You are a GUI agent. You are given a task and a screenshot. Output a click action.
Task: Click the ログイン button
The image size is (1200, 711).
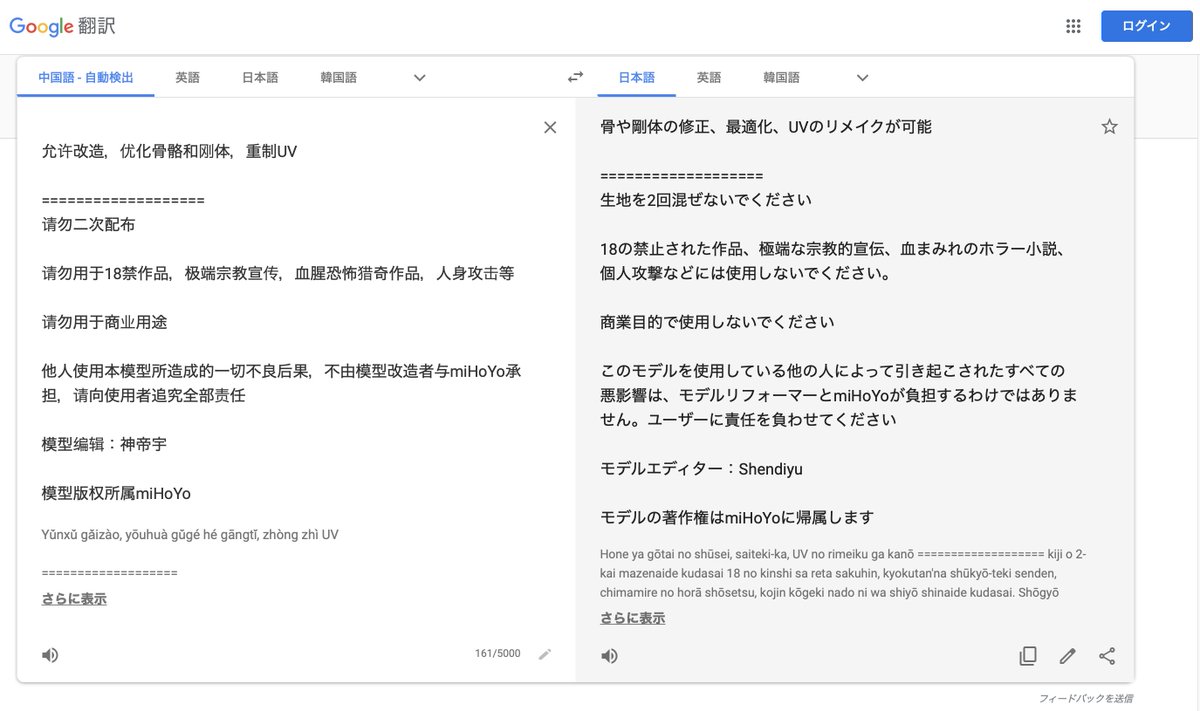[x=1146, y=26]
